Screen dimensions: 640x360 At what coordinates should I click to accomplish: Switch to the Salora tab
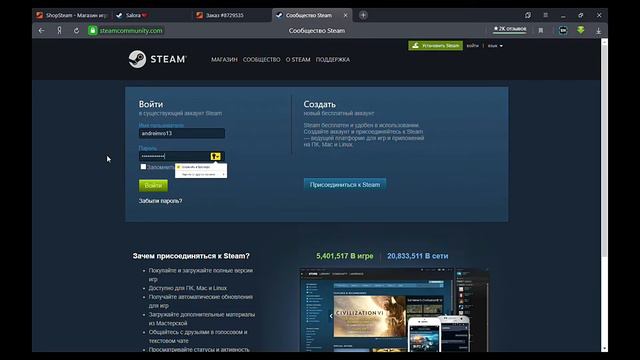coord(151,15)
